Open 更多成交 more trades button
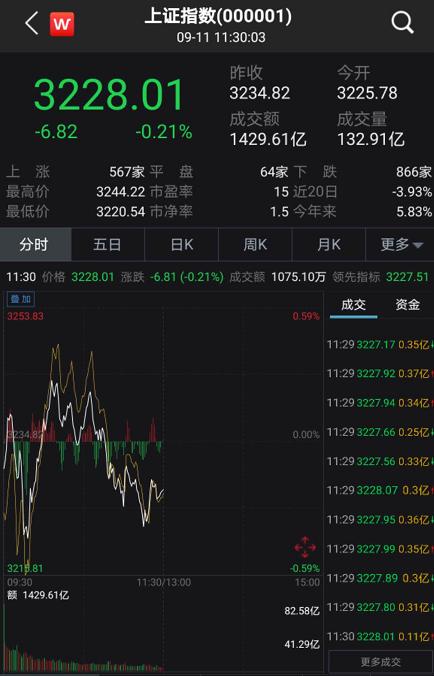This screenshot has width=434, height=676. [x=380, y=662]
